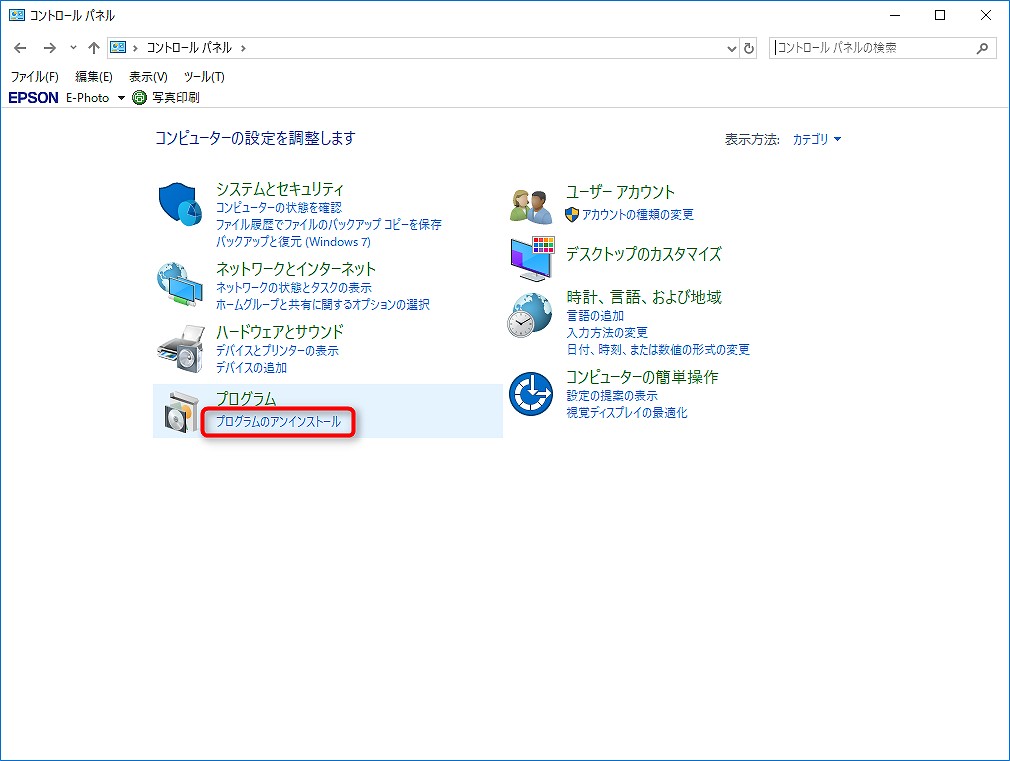Open the ツール(T) menu

click(204, 77)
